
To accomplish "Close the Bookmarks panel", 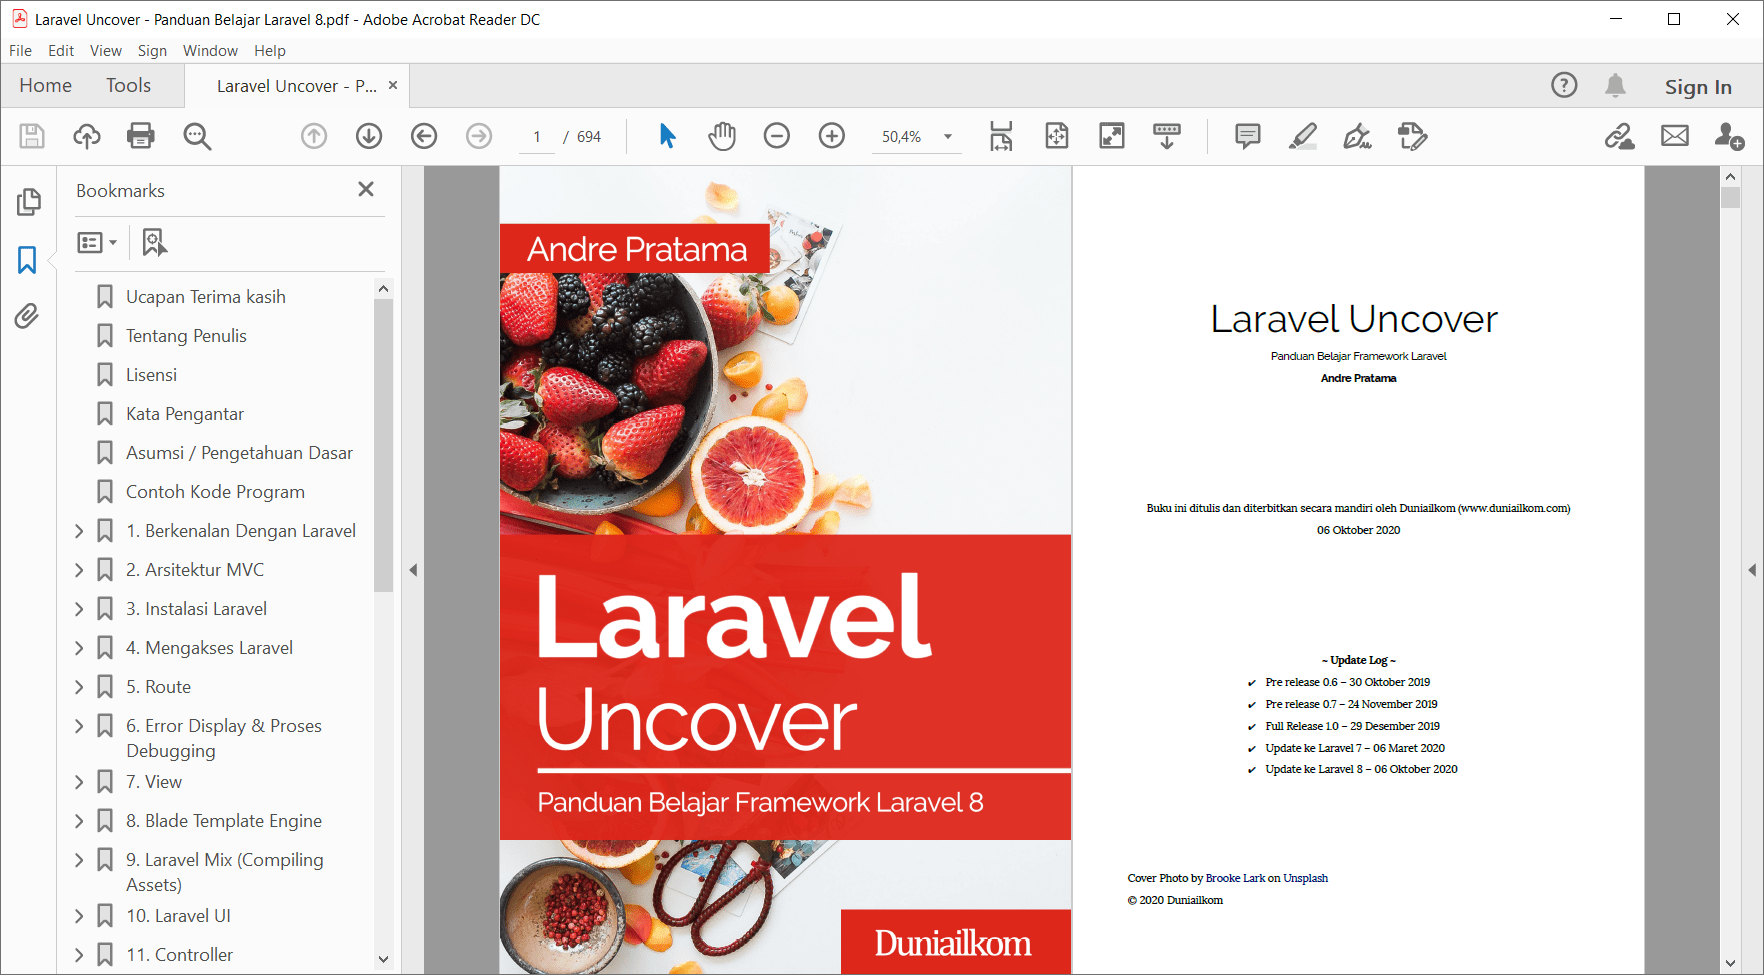I will coord(366,189).
